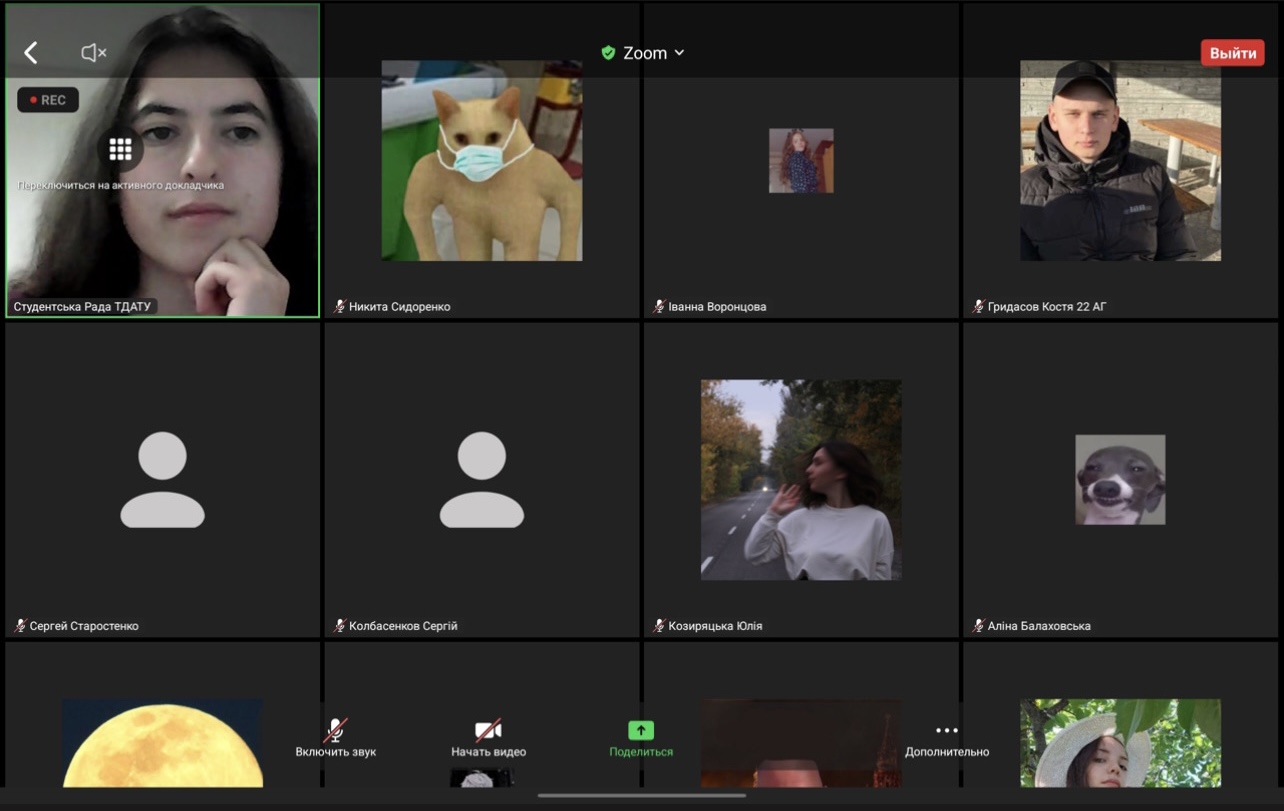Viewport: 1284px width, 811px height.
Task: Click muted mic icon beside Козиряцька Юлія
Action: point(659,626)
